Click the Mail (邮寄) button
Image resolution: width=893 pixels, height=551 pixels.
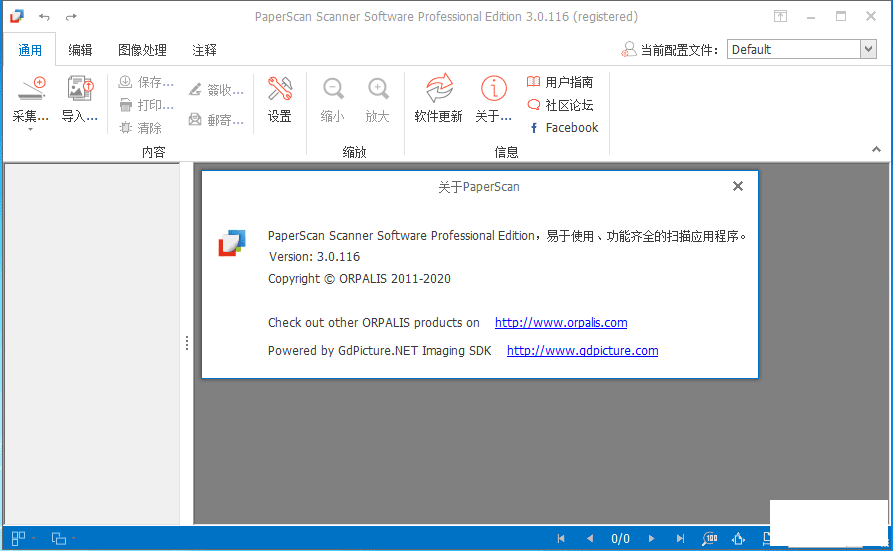coord(216,120)
